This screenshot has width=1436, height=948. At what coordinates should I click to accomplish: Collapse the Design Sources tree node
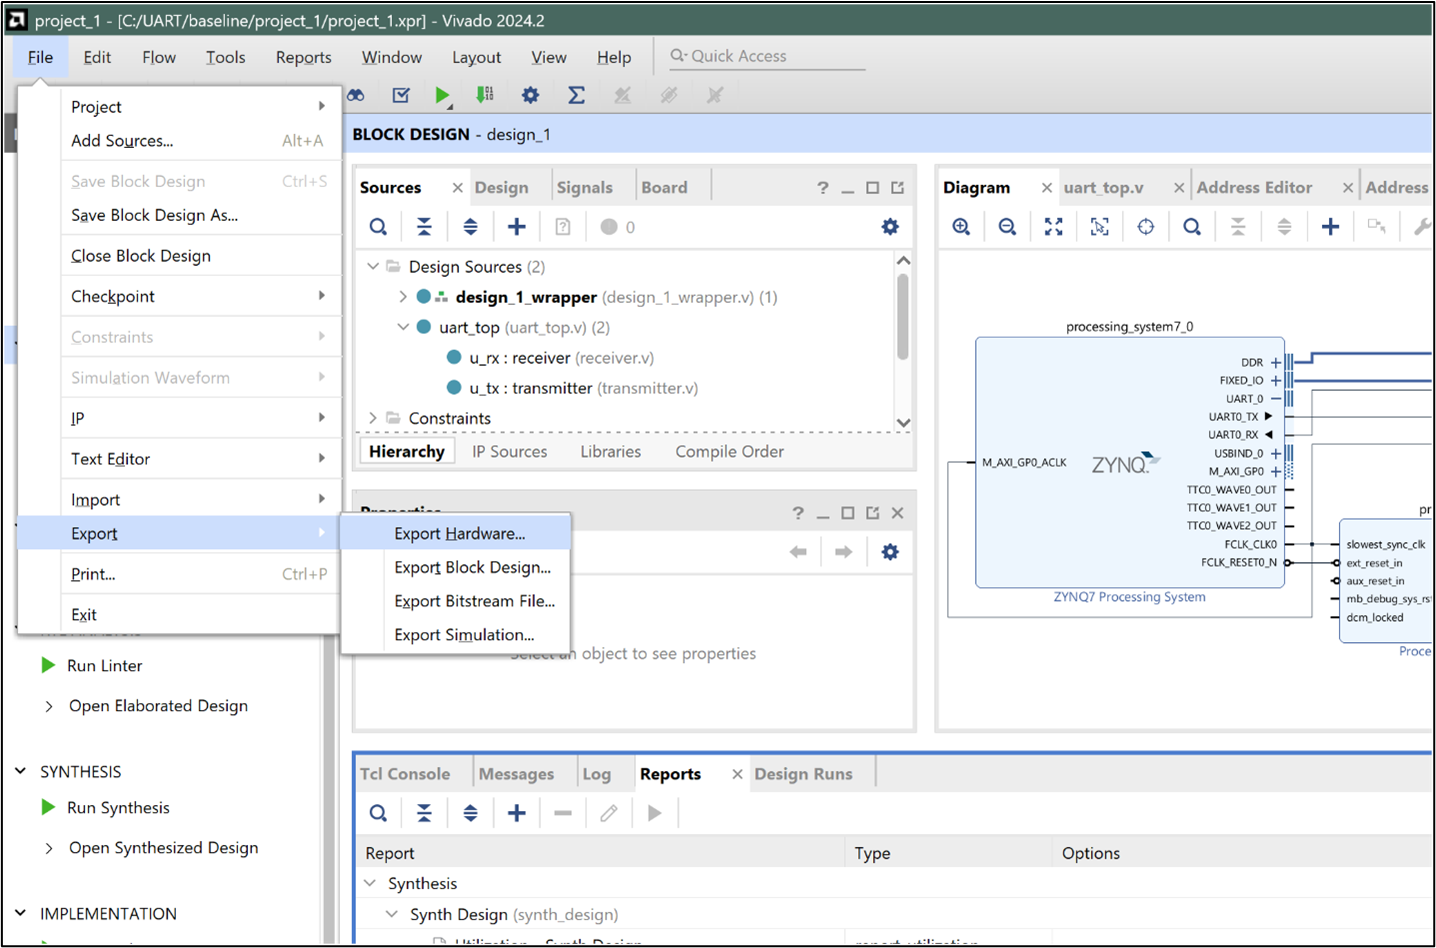pos(372,266)
